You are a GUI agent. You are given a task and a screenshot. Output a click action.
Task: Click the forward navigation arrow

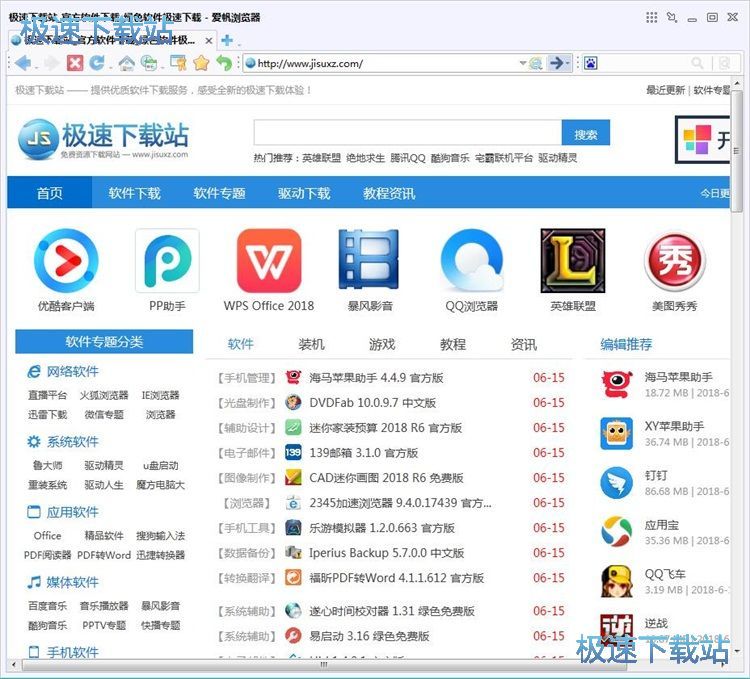51,63
